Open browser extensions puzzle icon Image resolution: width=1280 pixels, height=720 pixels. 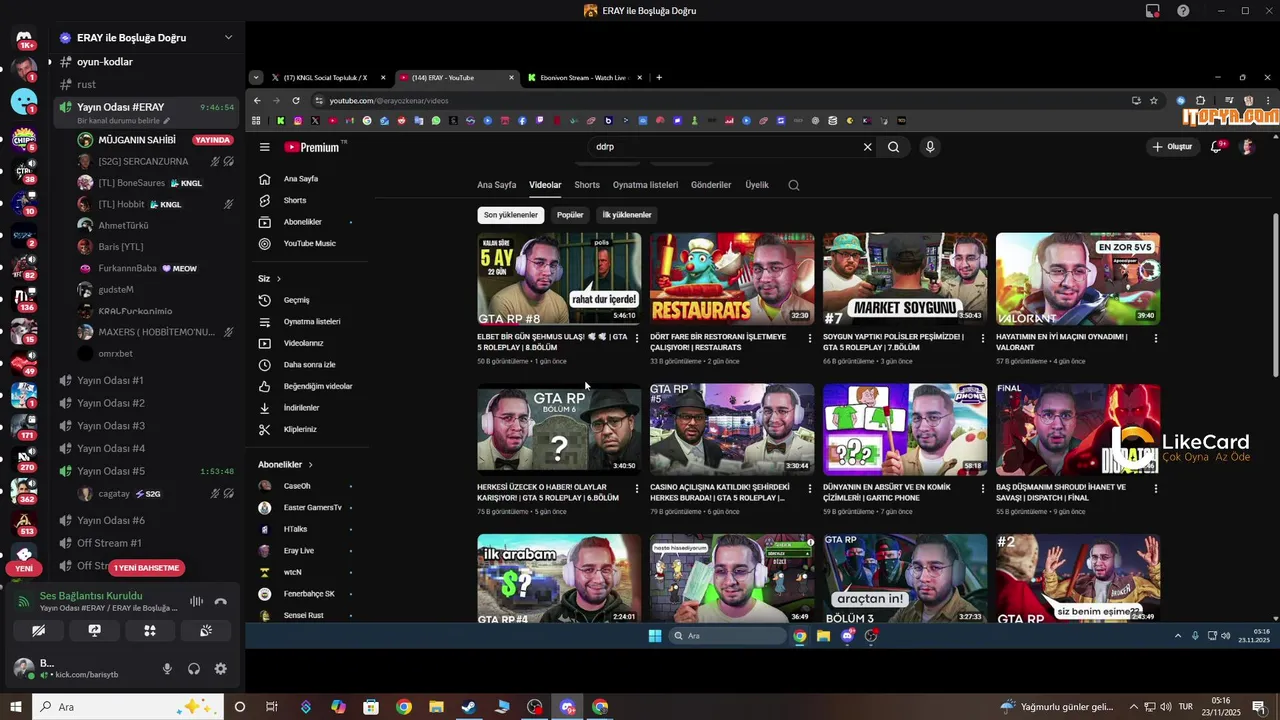(1200, 101)
